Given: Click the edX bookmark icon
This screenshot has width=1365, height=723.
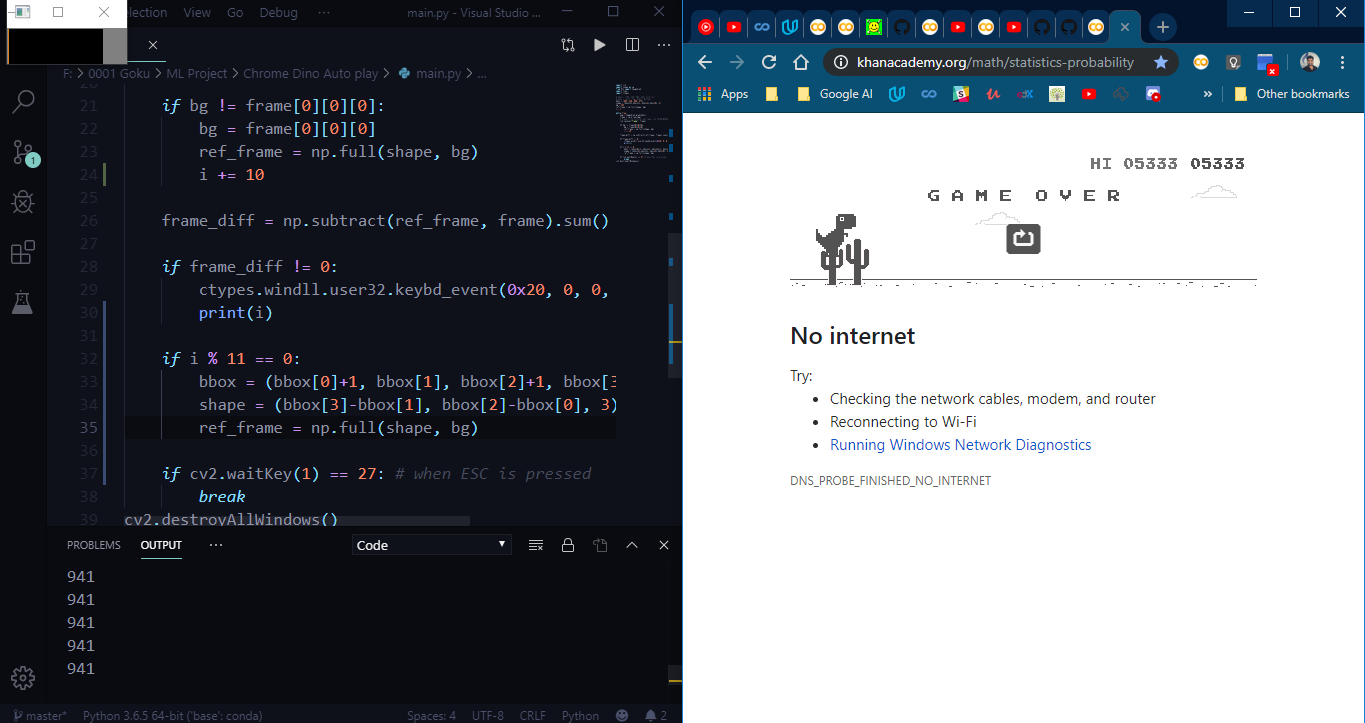Looking at the screenshot, I should pyautogui.click(x=1025, y=94).
